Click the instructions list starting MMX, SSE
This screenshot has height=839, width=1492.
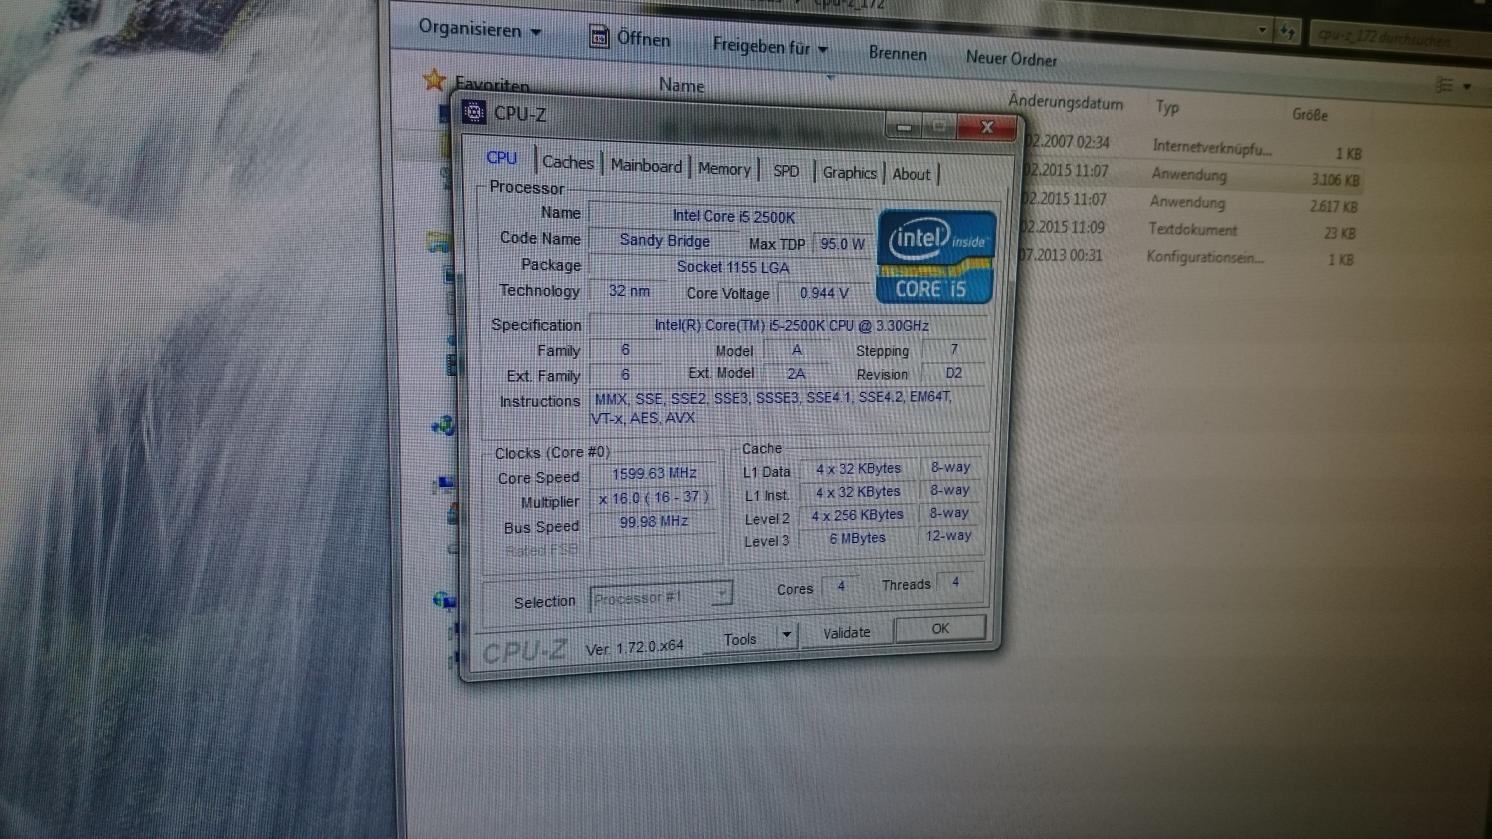tap(786, 408)
